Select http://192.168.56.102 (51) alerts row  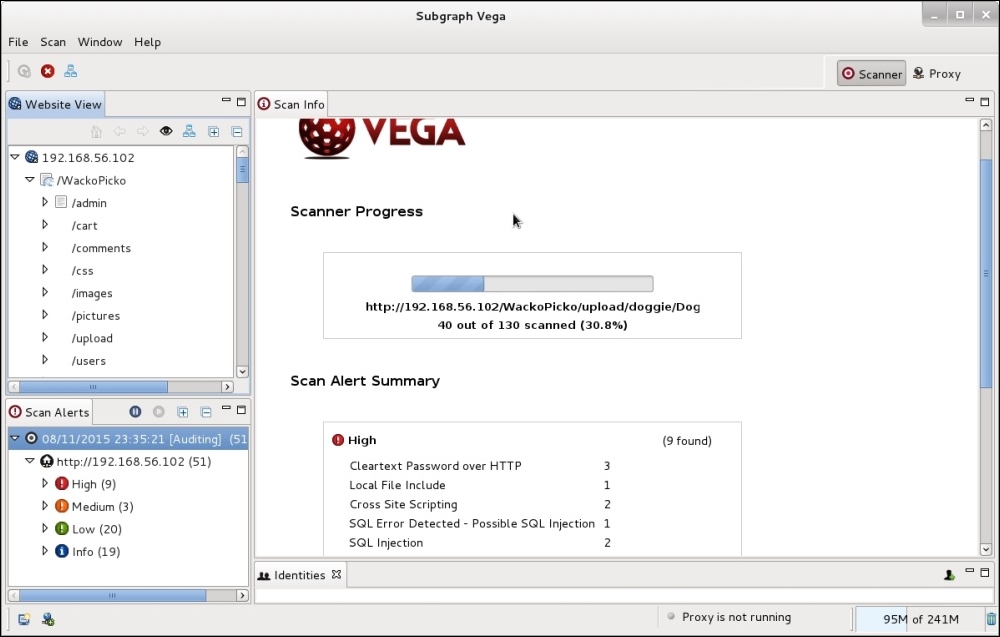coord(128,461)
